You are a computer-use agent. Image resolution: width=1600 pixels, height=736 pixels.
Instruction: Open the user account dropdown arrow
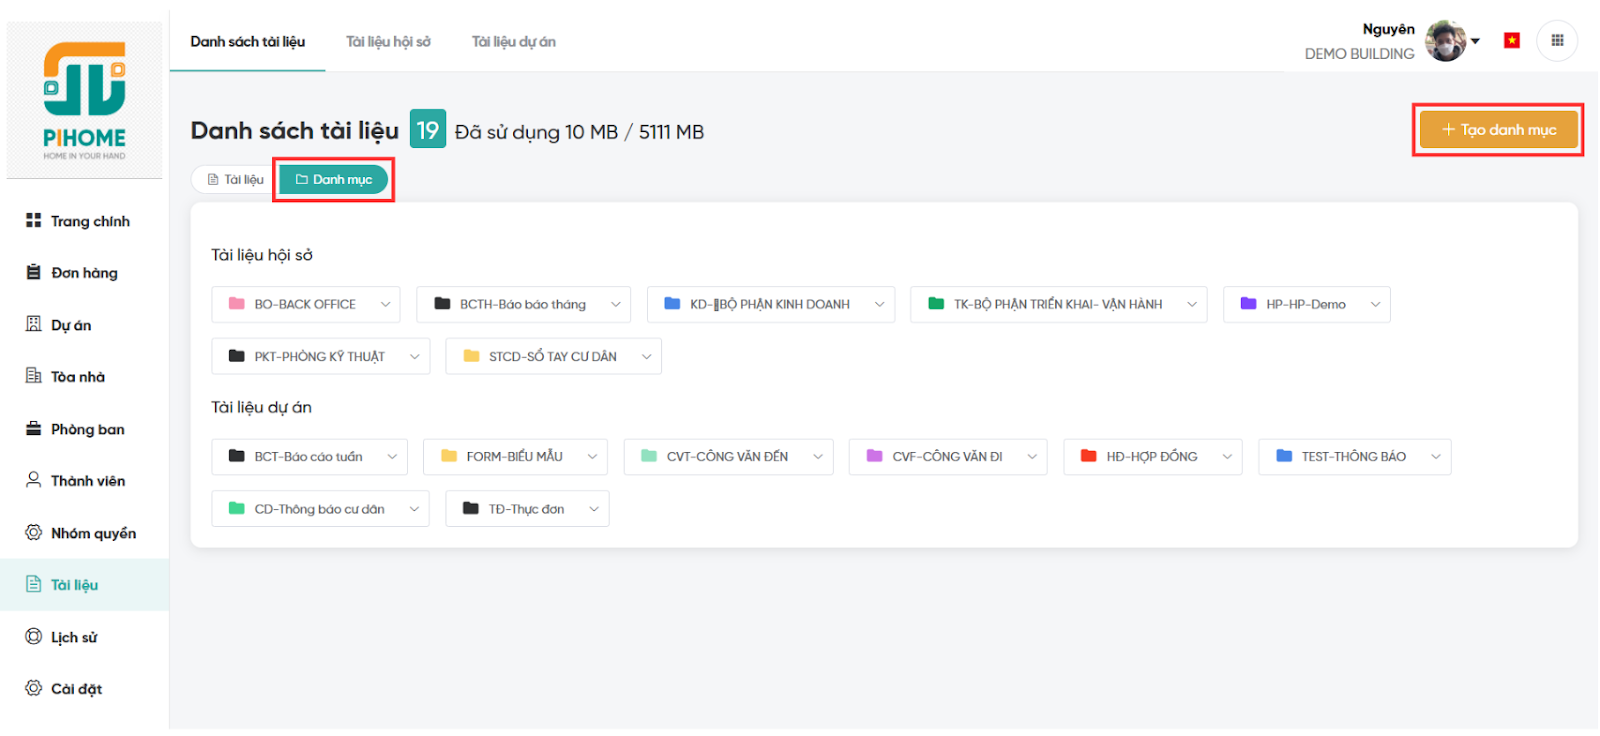[x=1475, y=42]
